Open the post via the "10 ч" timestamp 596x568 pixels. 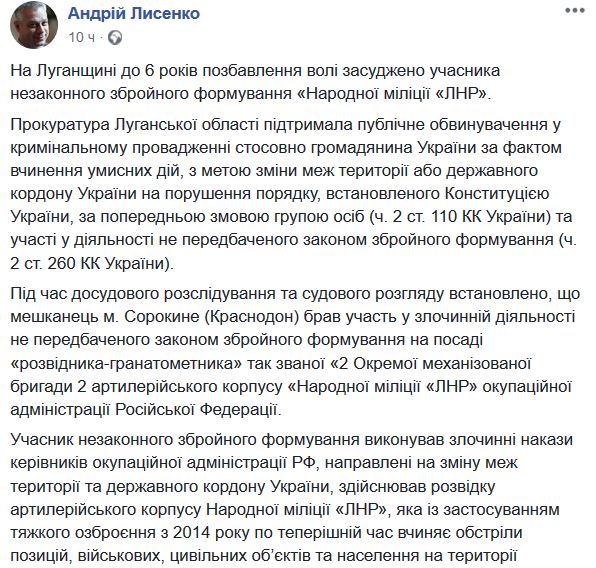pos(82,37)
